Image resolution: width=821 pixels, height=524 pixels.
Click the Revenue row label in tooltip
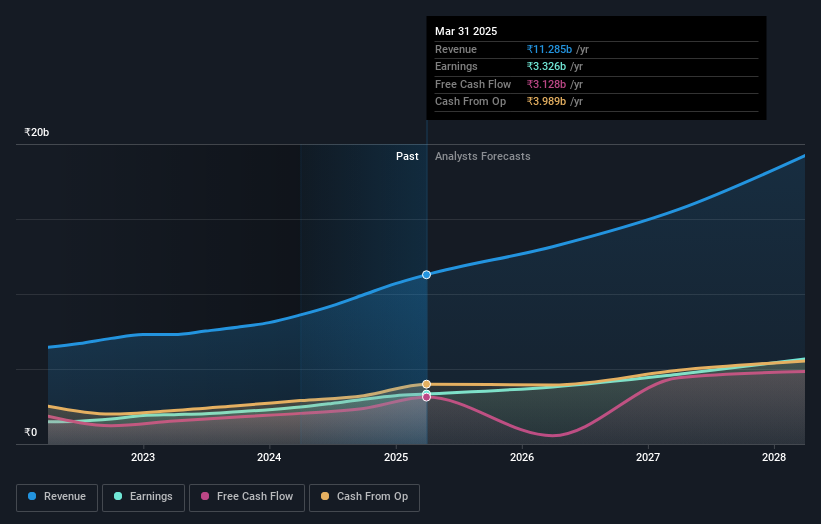pos(456,49)
